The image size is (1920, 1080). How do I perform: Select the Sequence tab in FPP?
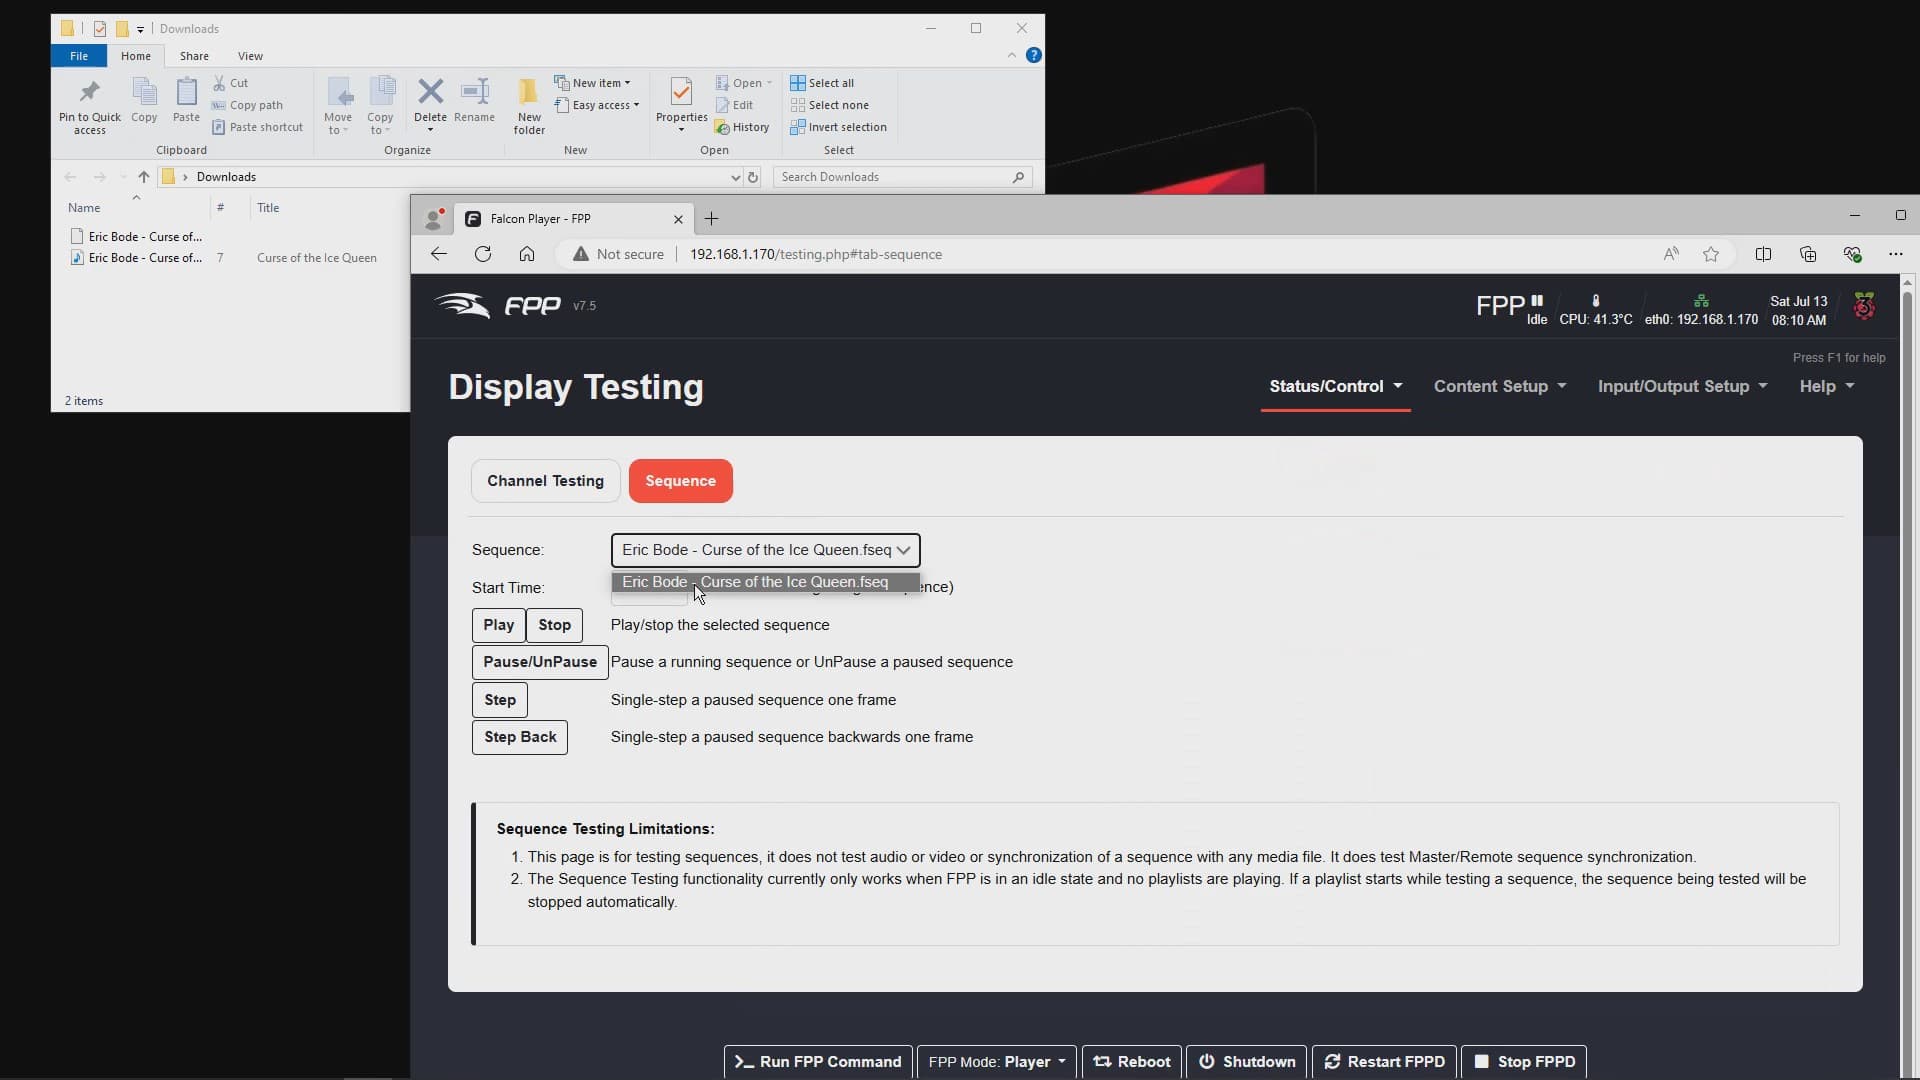pyautogui.click(x=680, y=481)
